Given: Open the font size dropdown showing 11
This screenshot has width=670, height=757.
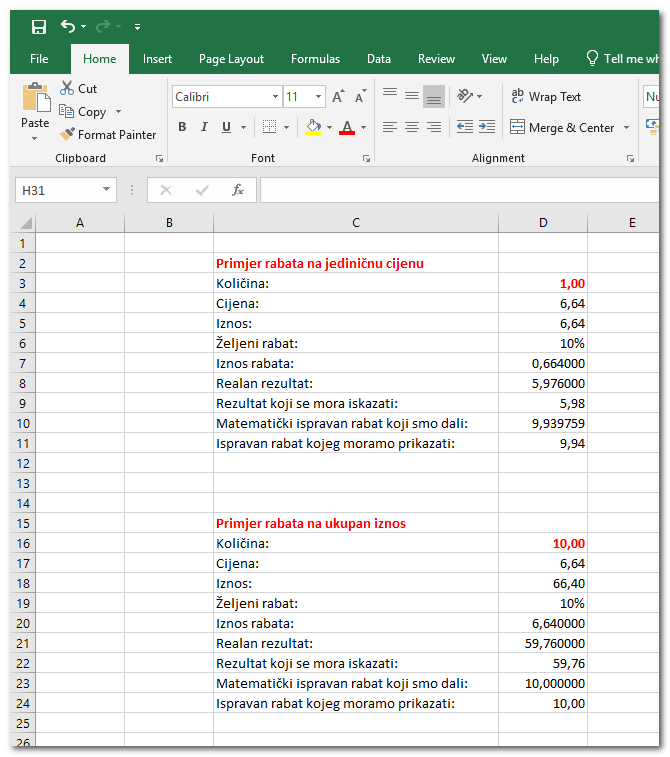Looking at the screenshot, I should [319, 97].
